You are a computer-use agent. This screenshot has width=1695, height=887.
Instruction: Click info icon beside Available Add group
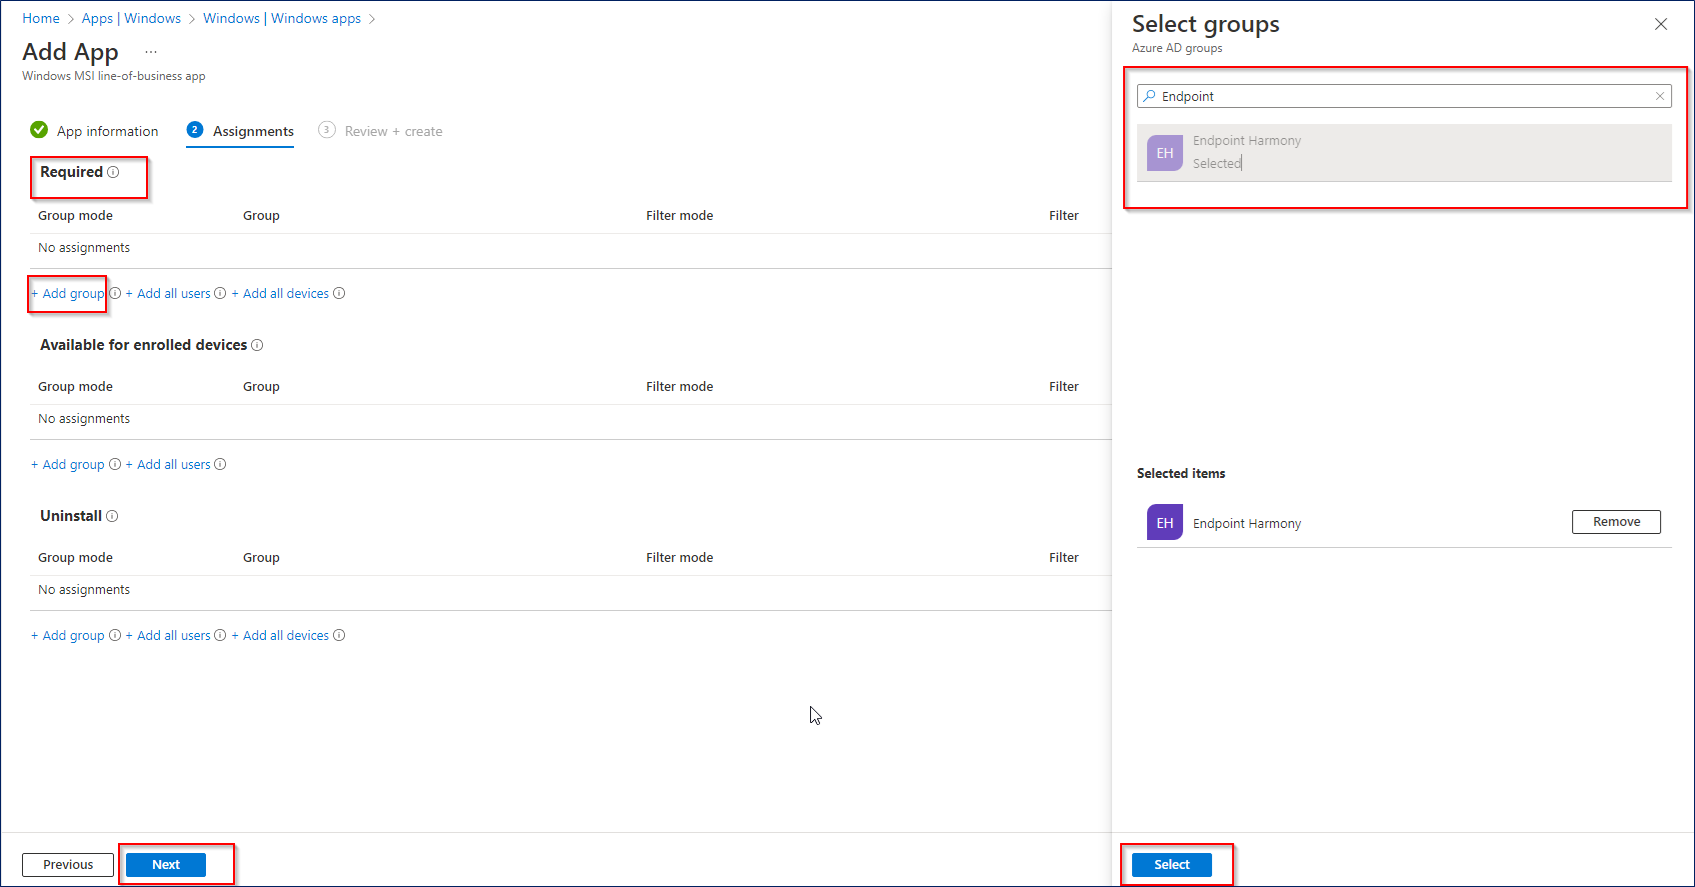[115, 464]
